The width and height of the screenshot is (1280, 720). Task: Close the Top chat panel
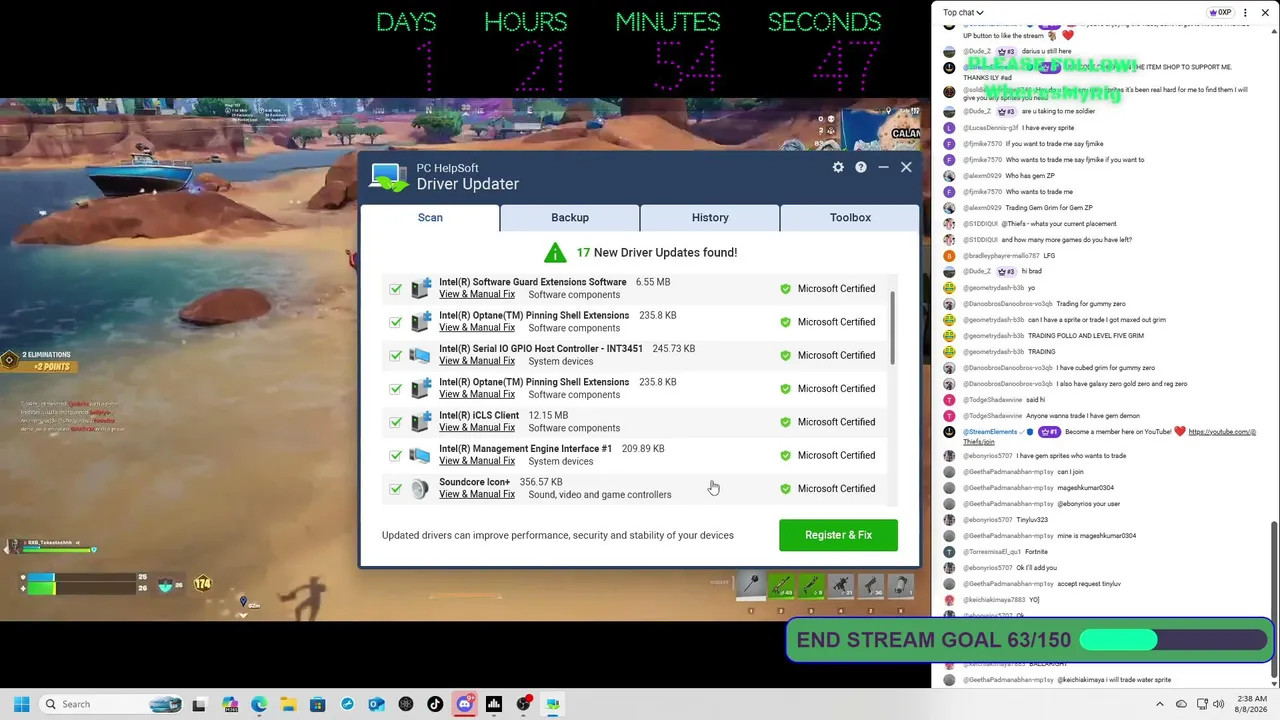point(1265,13)
